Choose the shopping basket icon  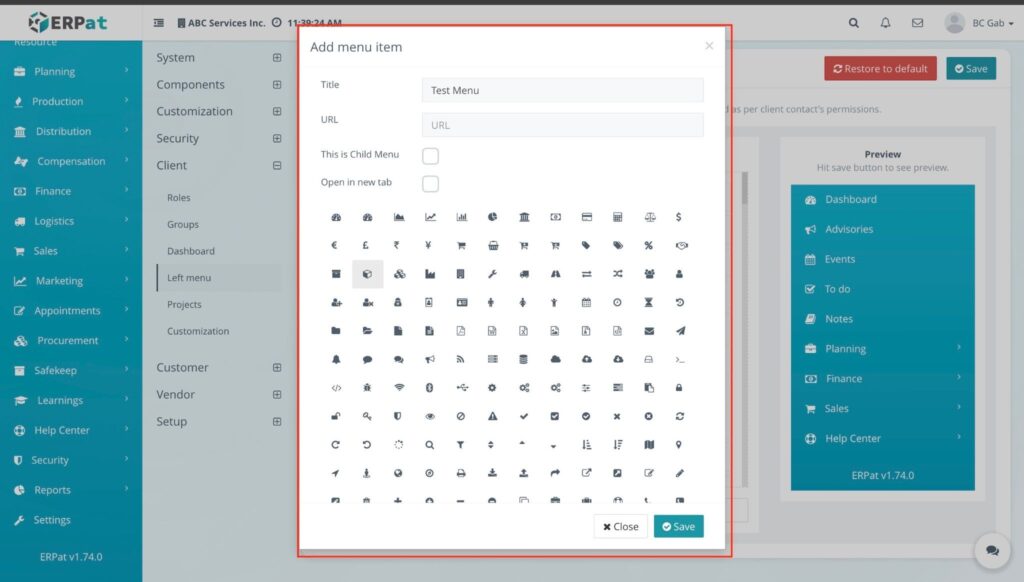point(493,246)
